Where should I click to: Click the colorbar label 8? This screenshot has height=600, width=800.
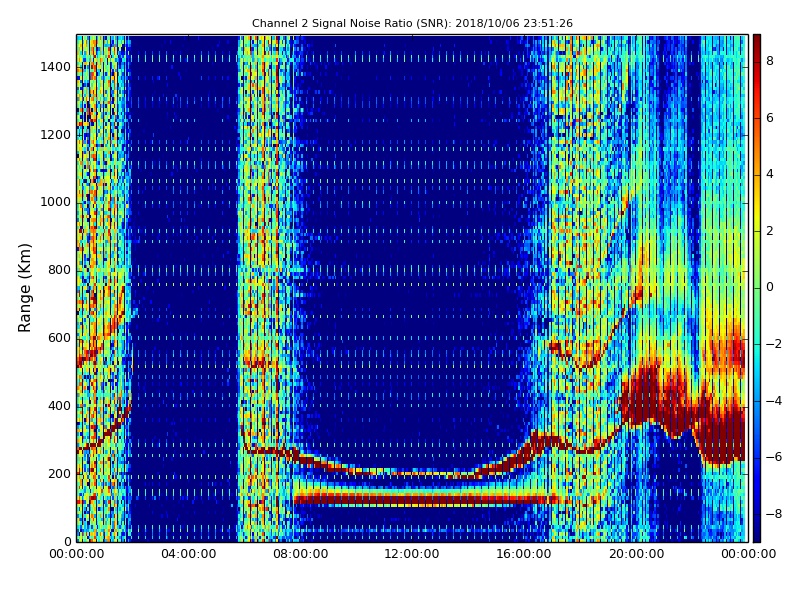coord(770,61)
